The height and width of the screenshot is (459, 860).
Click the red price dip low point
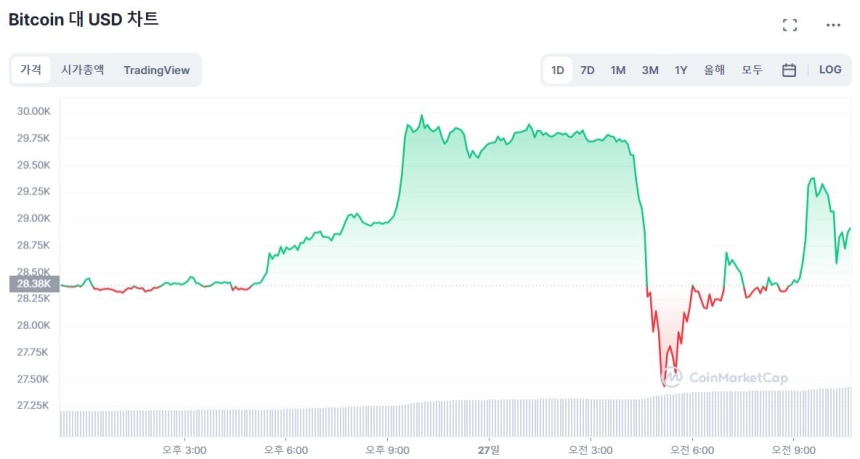tap(664, 386)
